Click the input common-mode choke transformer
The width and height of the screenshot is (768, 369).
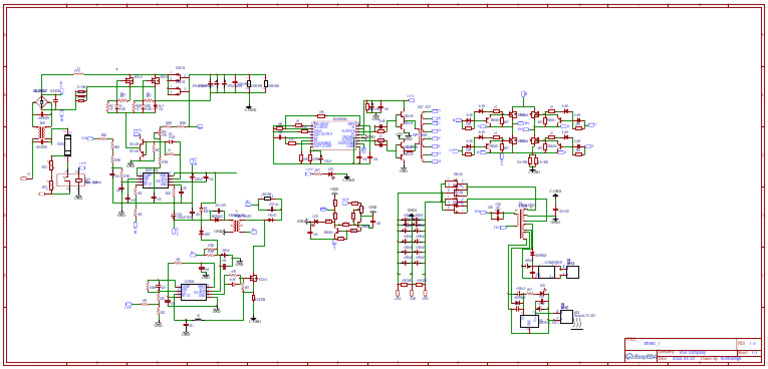click(42, 132)
